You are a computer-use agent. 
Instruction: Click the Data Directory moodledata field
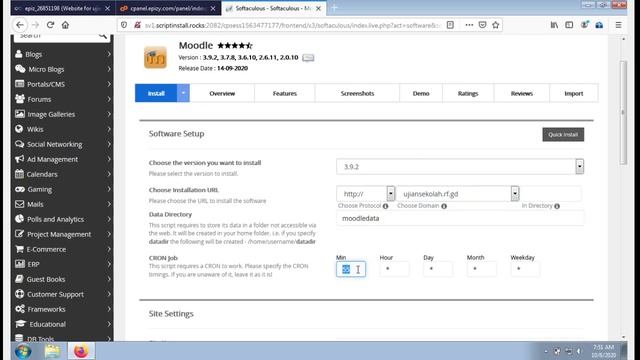460,218
